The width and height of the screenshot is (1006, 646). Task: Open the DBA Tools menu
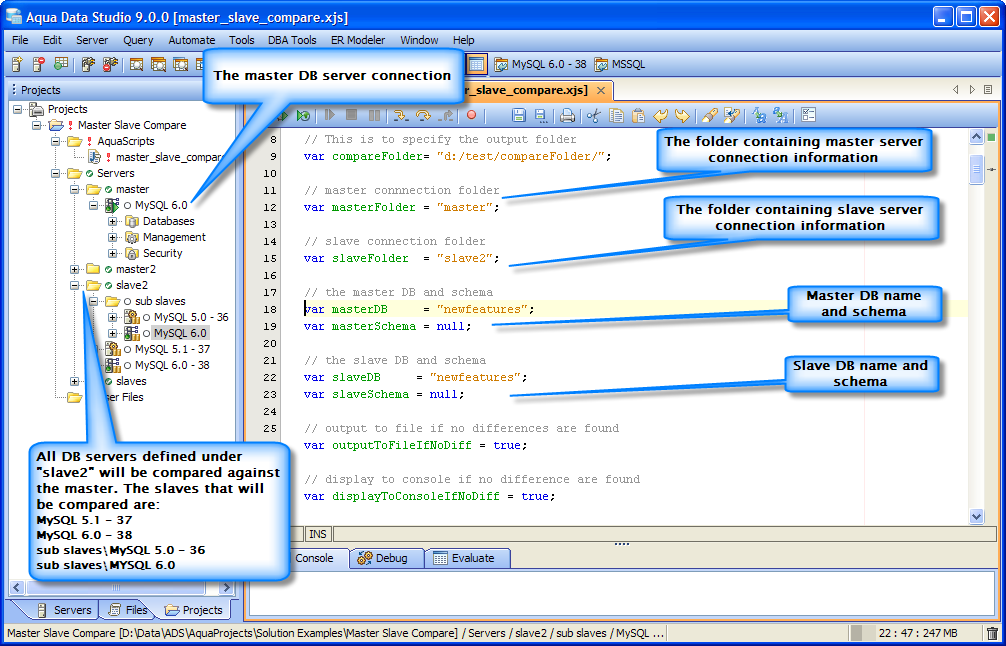(x=292, y=40)
